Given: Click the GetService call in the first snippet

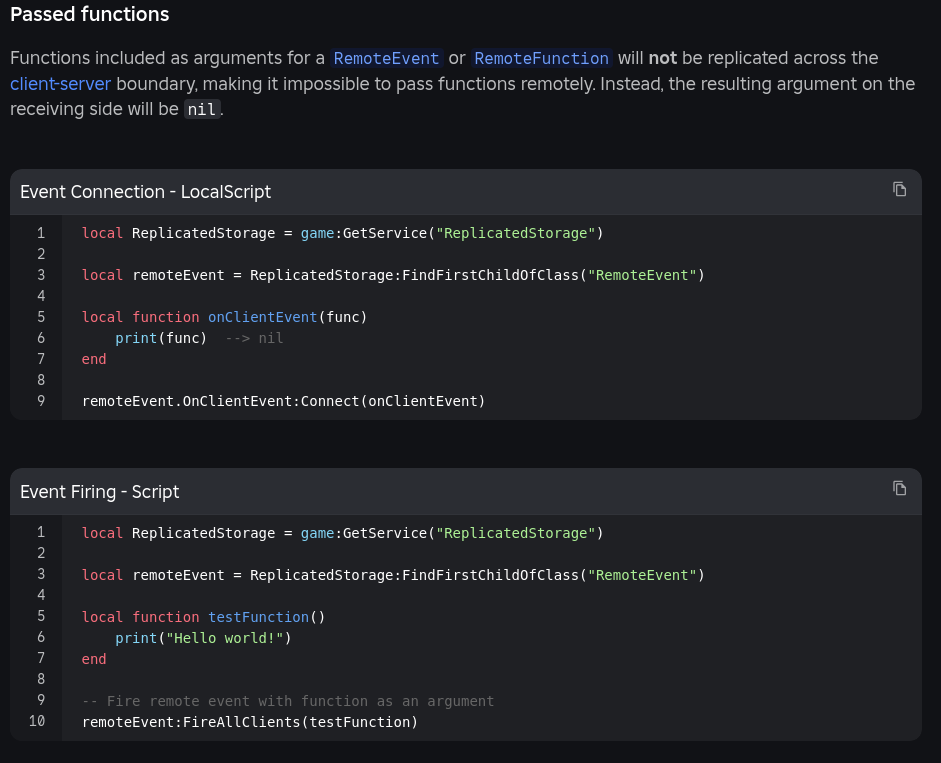Looking at the screenshot, I should [x=385, y=233].
